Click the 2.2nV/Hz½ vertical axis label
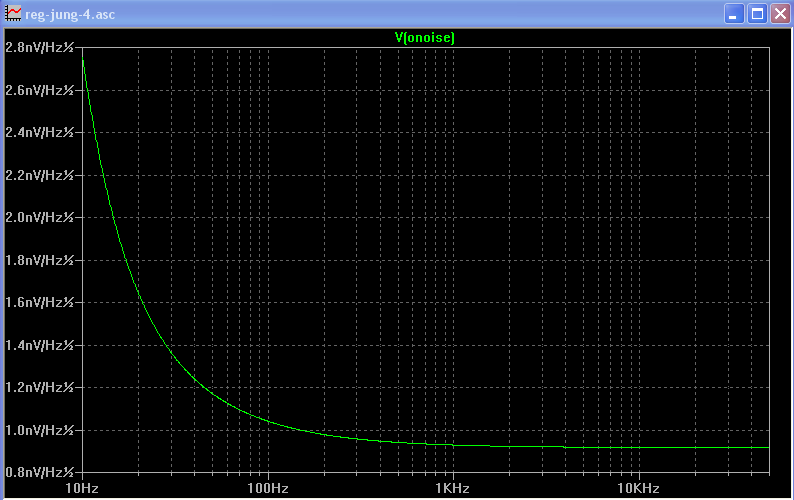The height and width of the screenshot is (500, 794). tap(39, 175)
